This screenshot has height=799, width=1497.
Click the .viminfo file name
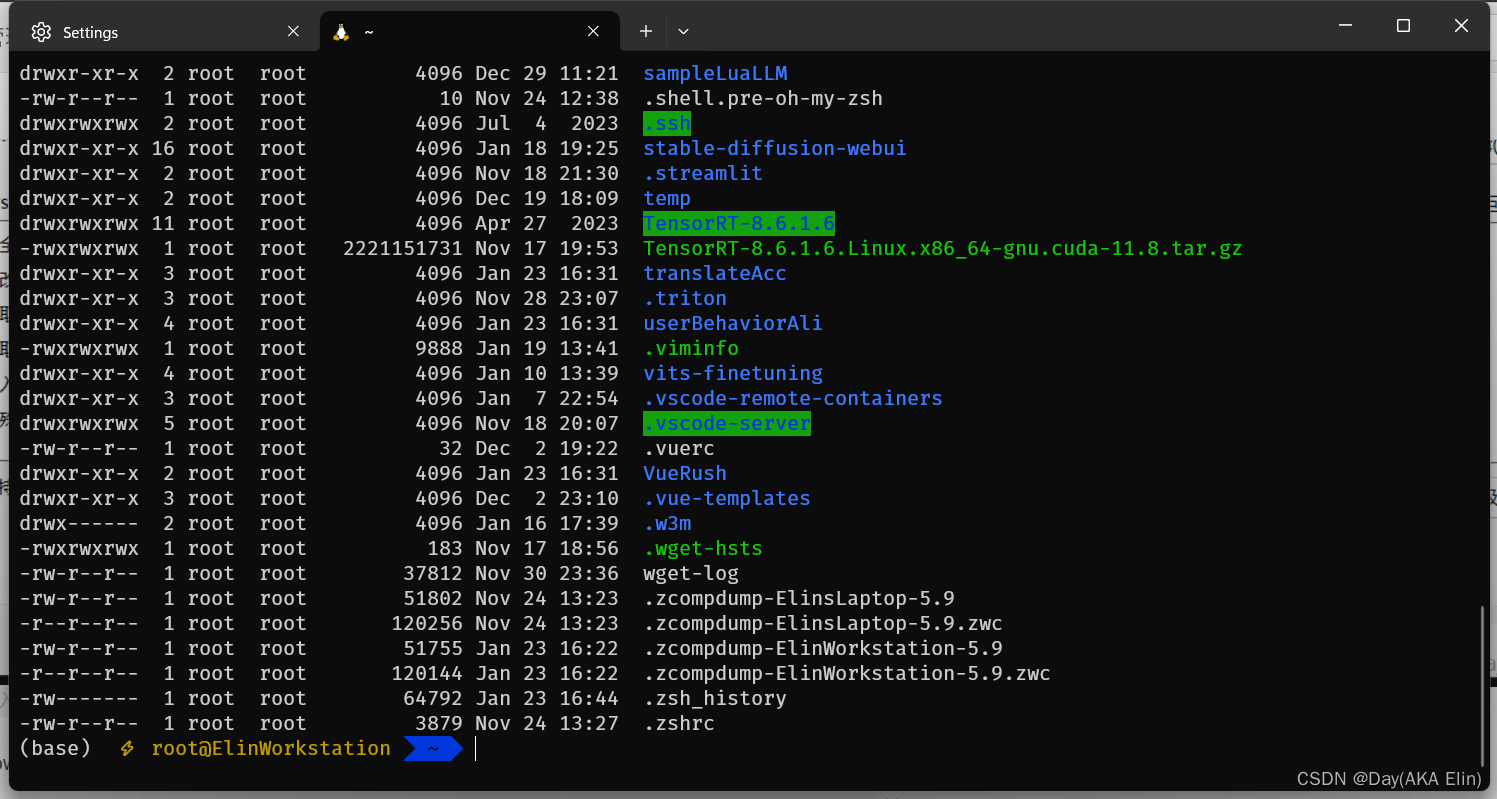pyautogui.click(x=691, y=349)
